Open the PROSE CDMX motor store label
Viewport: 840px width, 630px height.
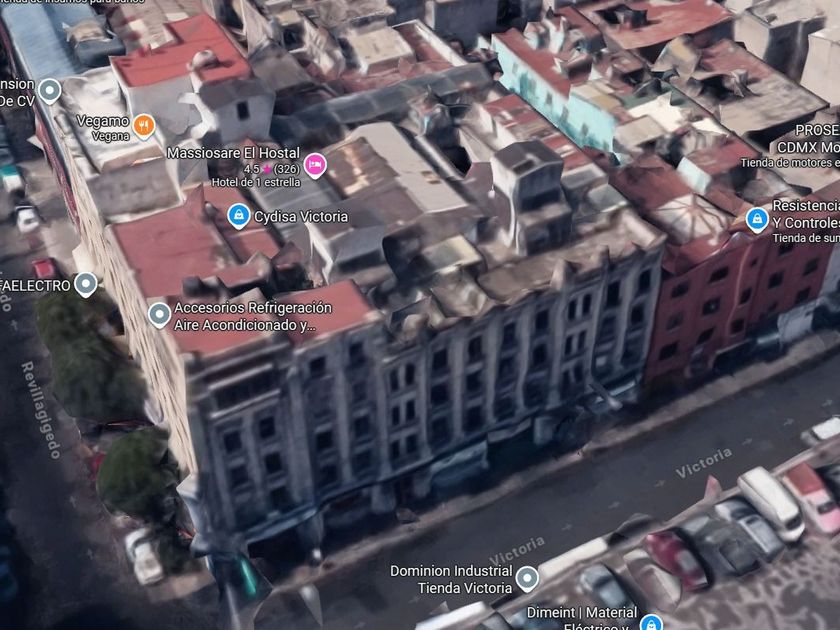pos(816,139)
